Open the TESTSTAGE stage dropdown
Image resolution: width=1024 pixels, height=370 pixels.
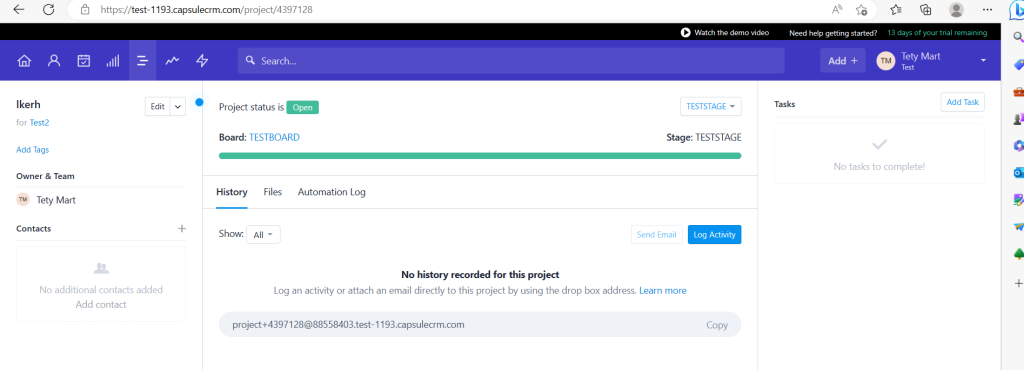point(711,106)
